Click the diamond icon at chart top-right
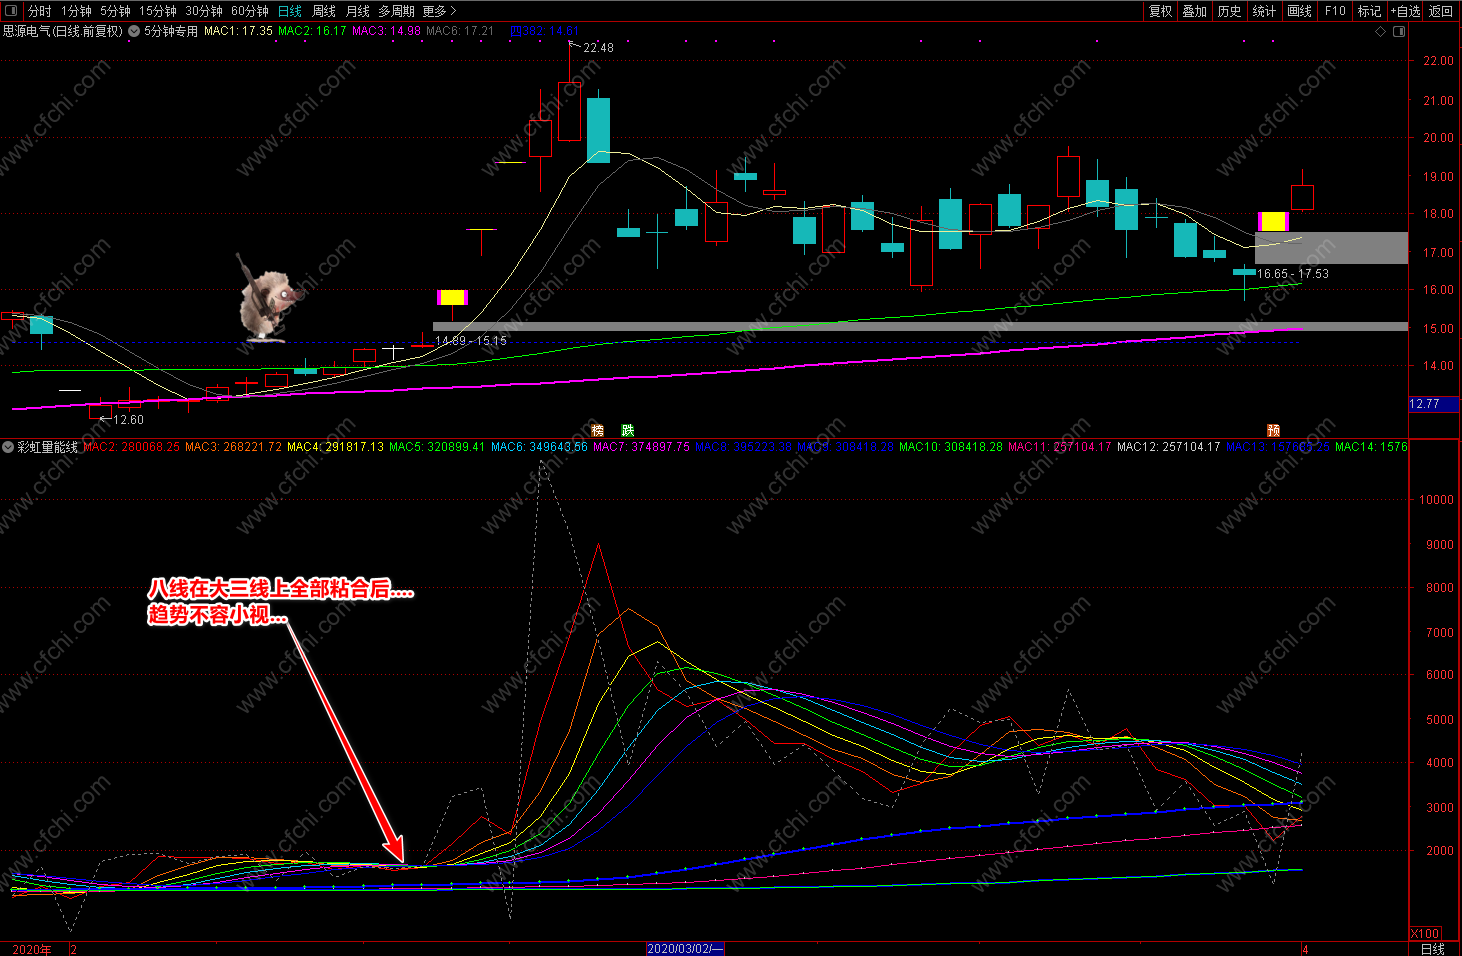 (x=1381, y=31)
